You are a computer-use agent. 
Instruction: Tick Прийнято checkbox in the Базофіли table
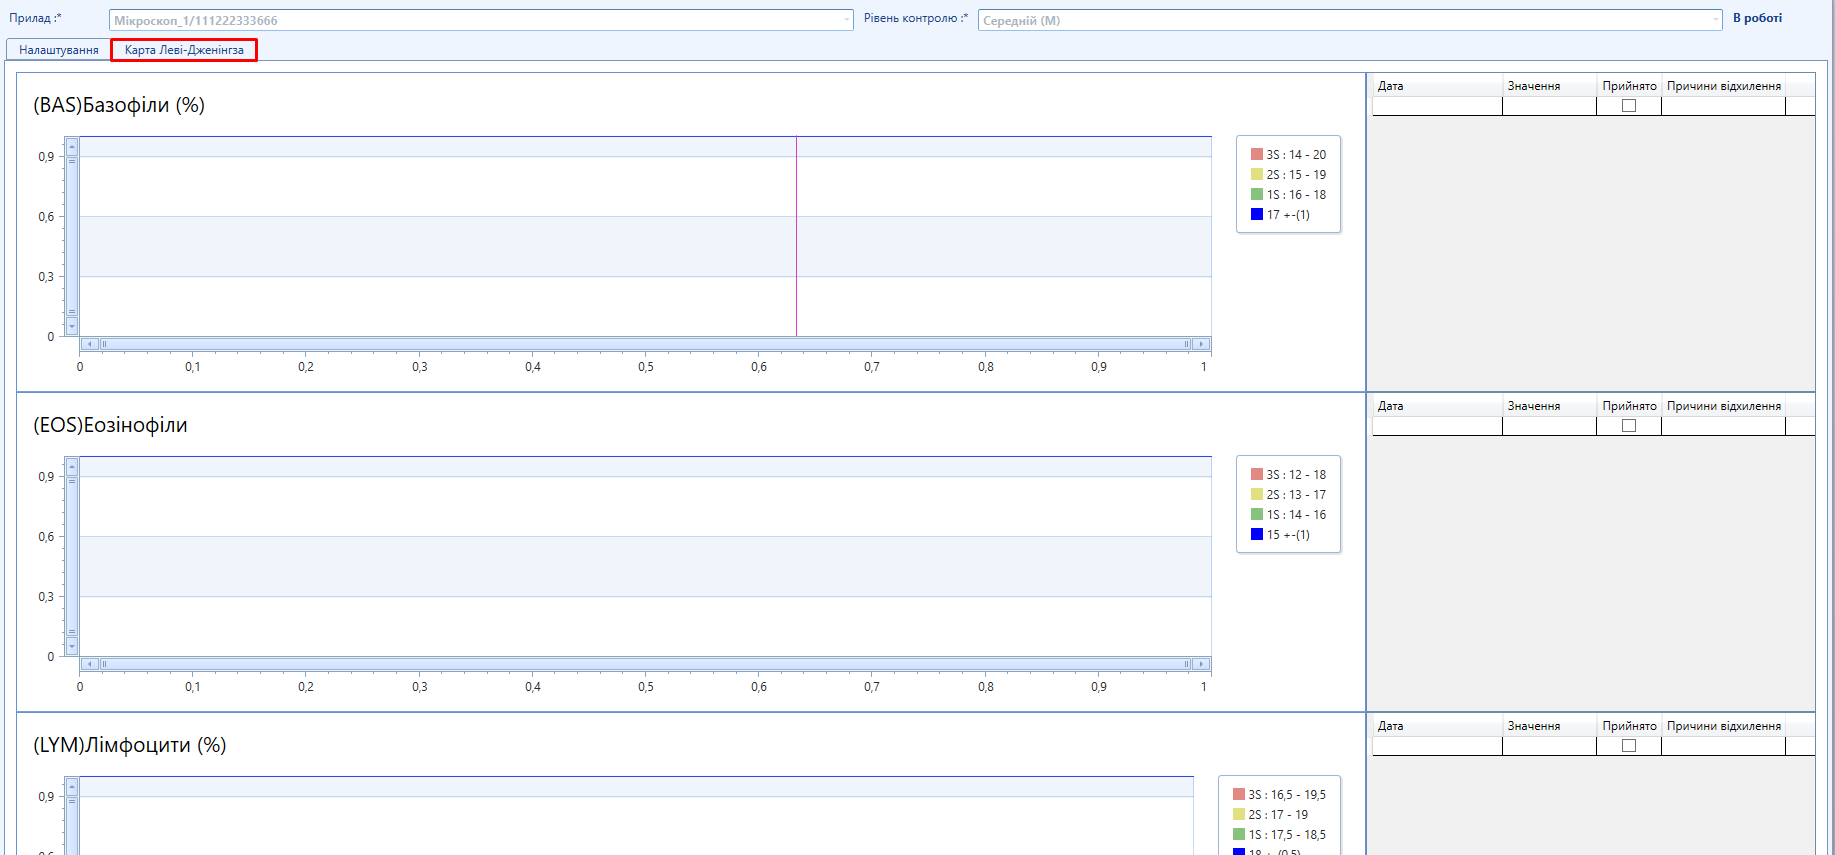pos(1629,106)
